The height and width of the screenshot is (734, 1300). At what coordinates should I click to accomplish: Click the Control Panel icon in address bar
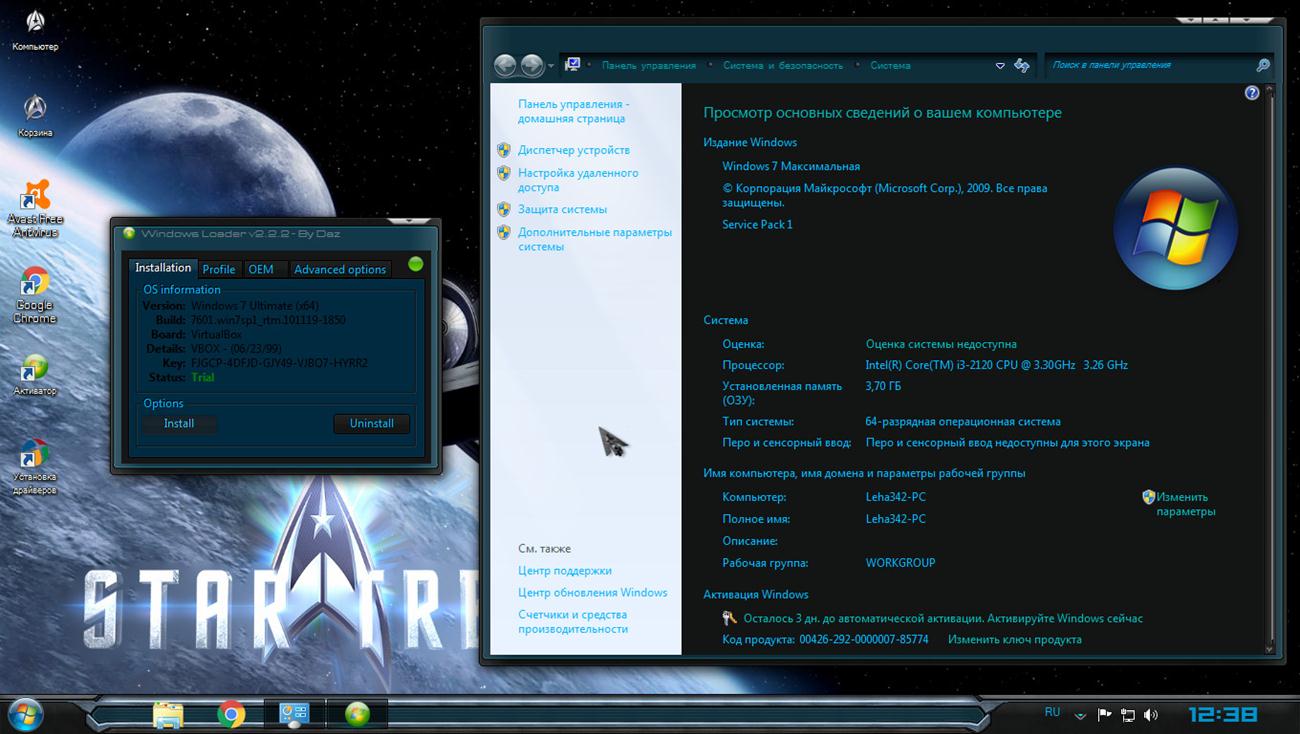[573, 65]
